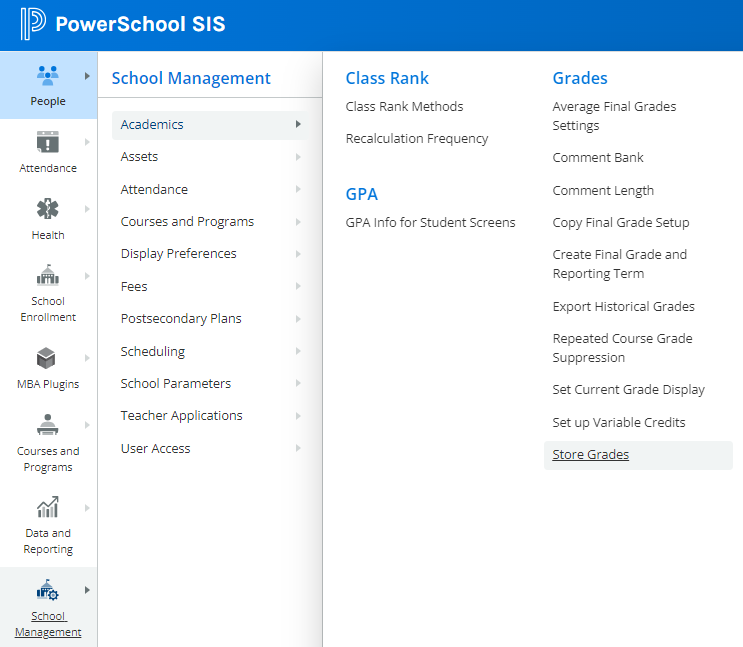Open Set up Variable Credits link

tap(618, 422)
